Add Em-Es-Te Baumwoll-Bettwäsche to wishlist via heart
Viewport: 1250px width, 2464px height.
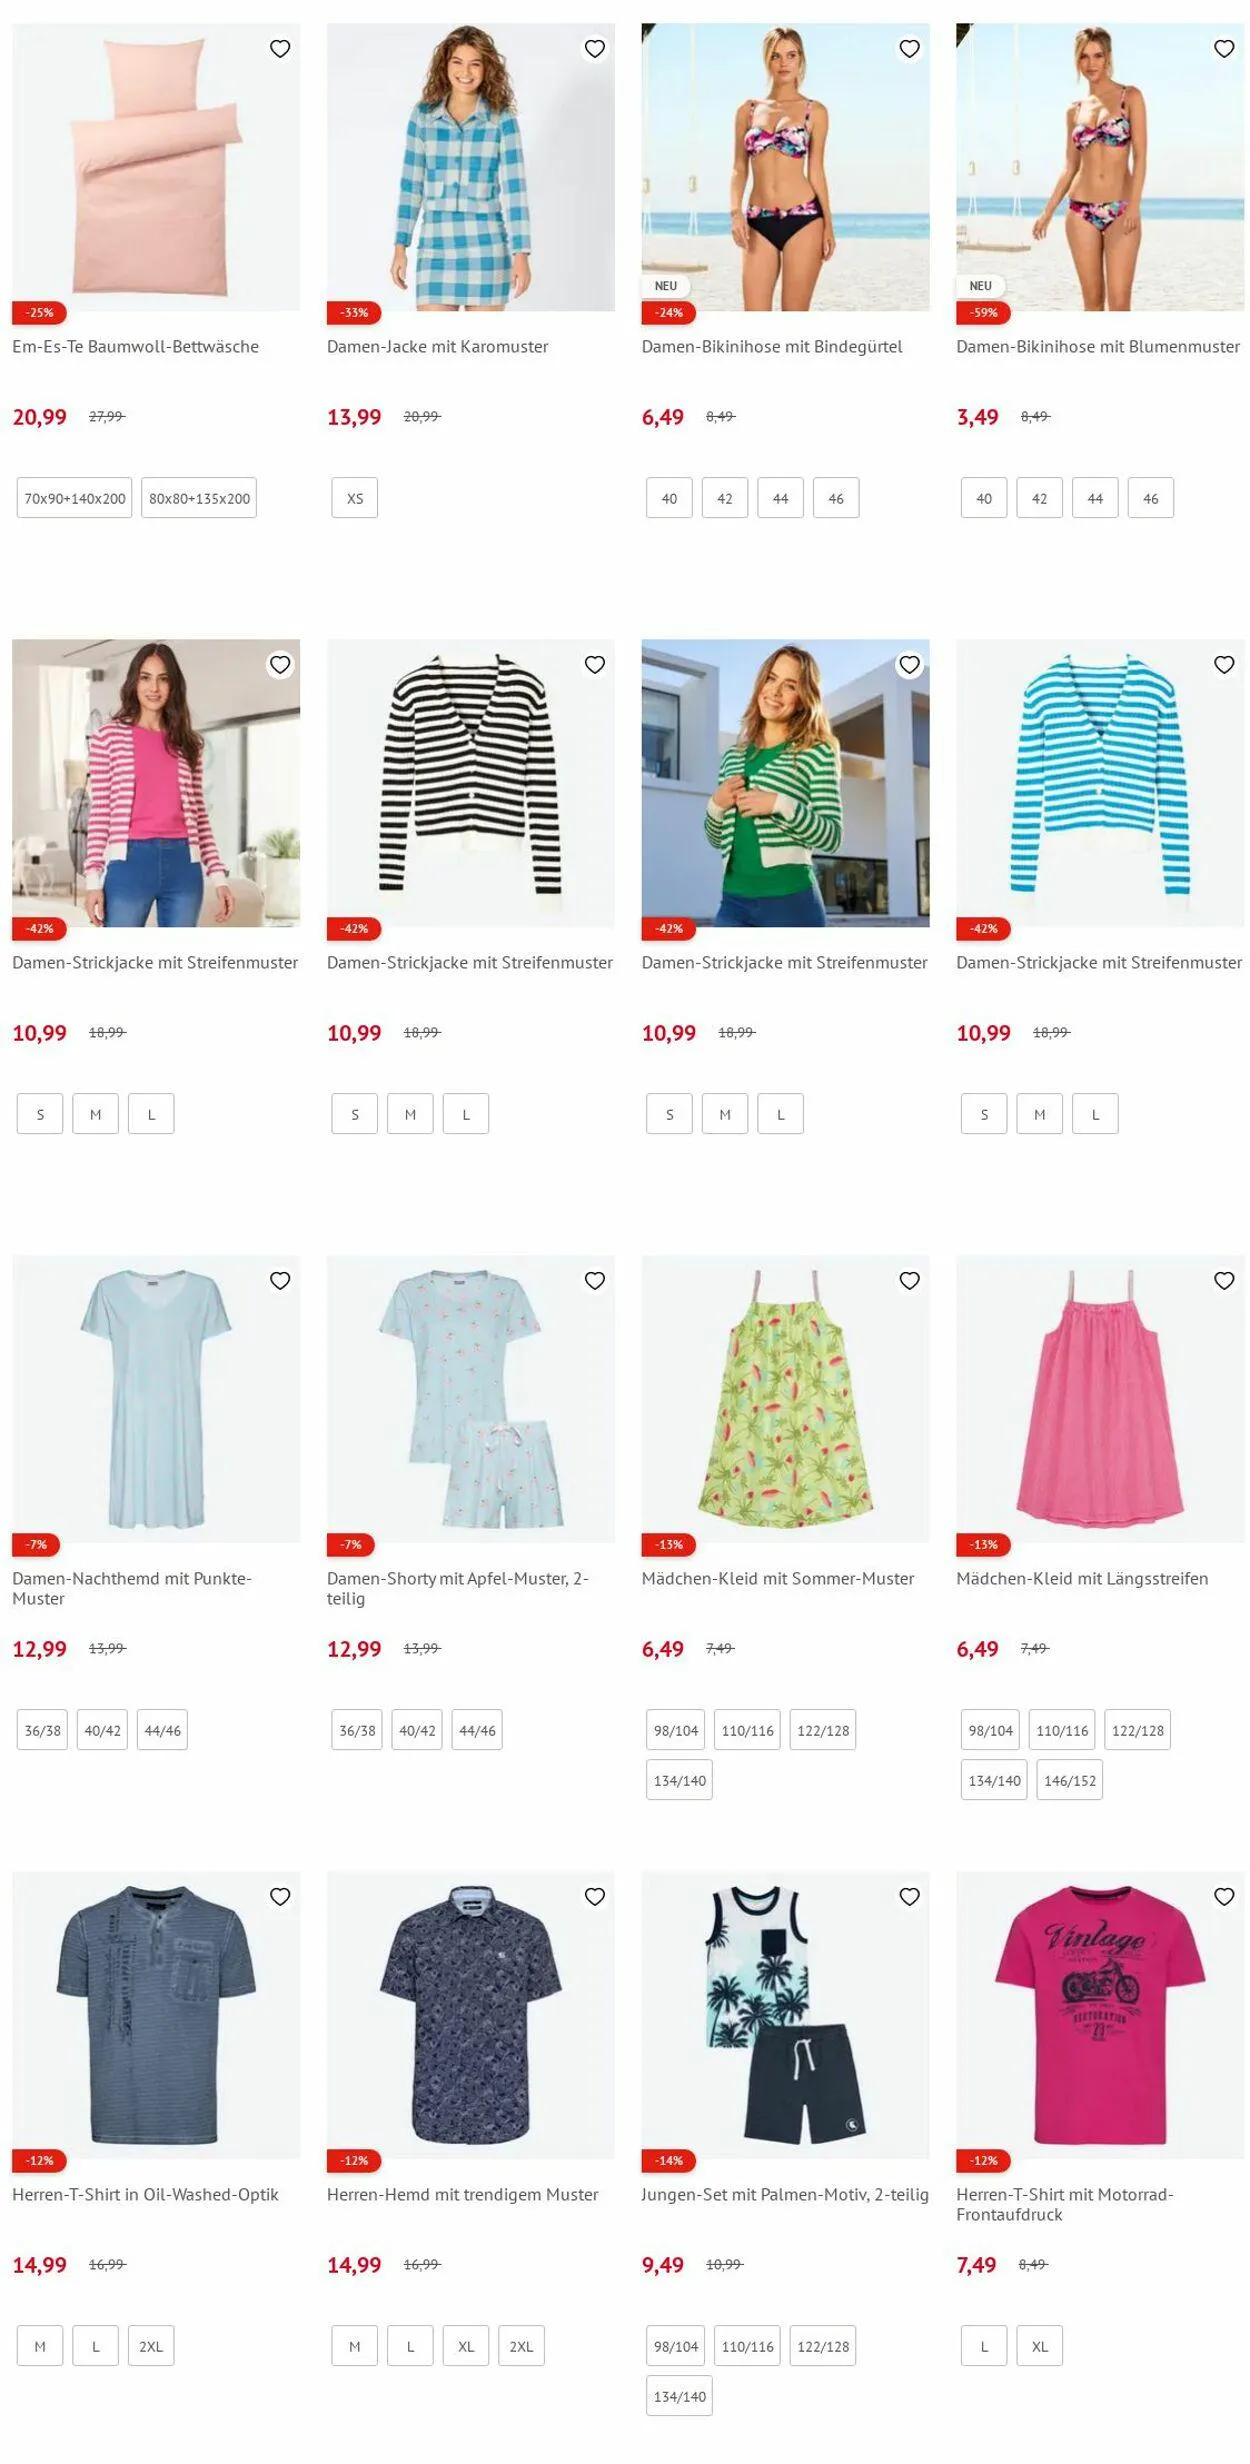point(280,49)
